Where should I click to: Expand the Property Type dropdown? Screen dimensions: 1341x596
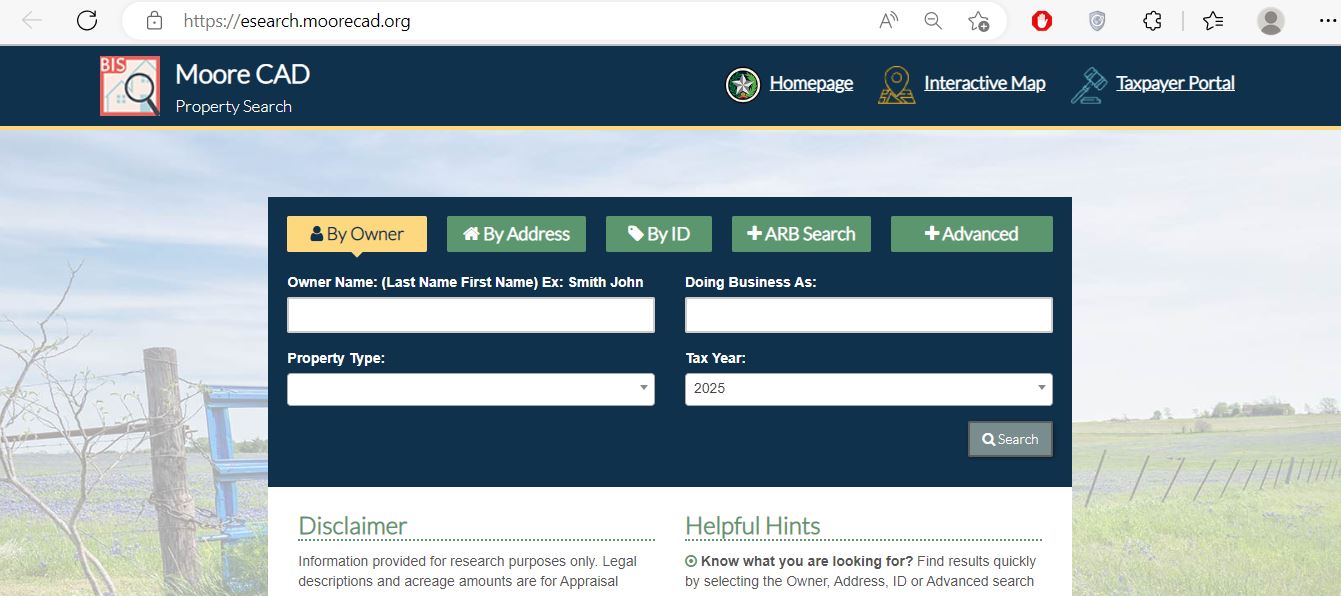click(470, 389)
